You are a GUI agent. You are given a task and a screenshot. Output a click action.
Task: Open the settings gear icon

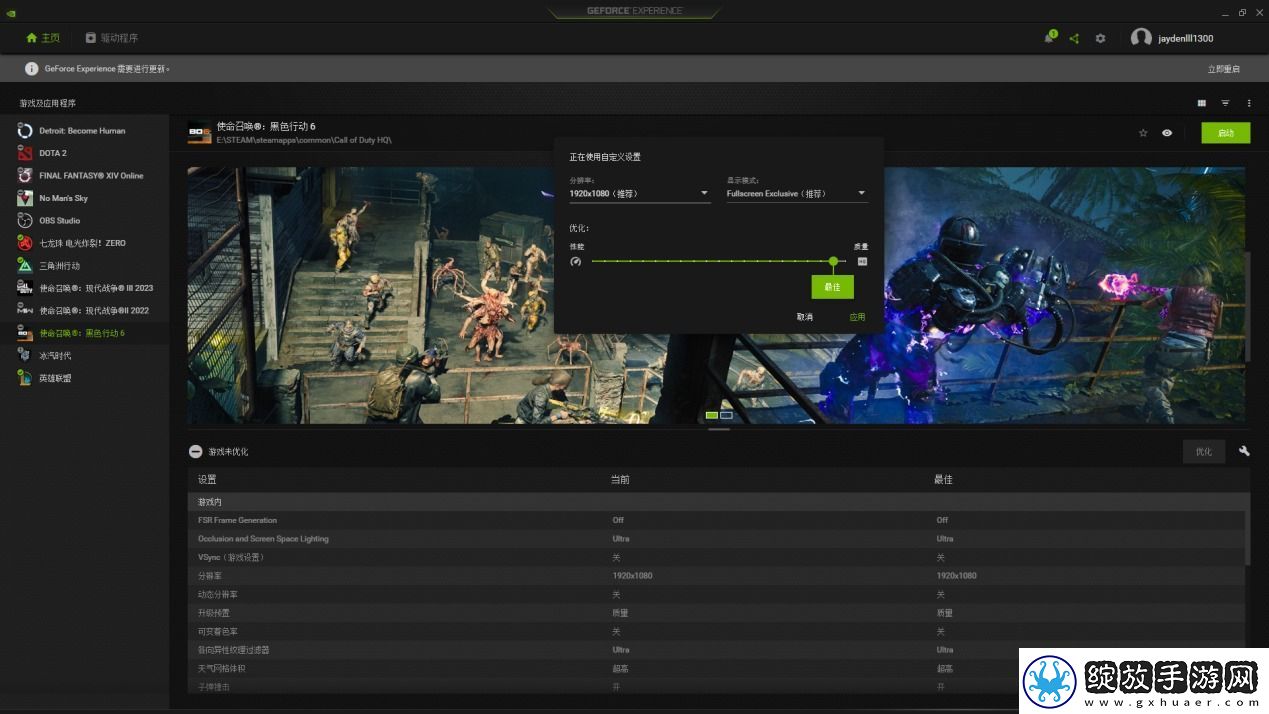pyautogui.click(x=1100, y=38)
